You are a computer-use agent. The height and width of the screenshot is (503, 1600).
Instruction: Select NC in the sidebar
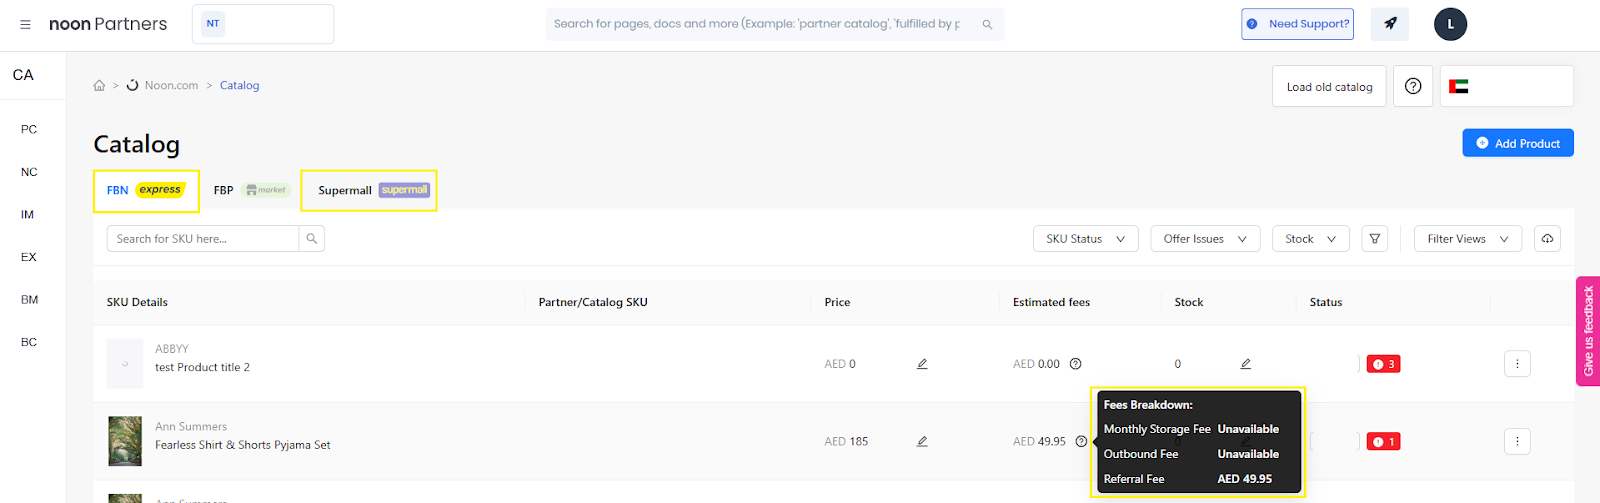(x=29, y=172)
